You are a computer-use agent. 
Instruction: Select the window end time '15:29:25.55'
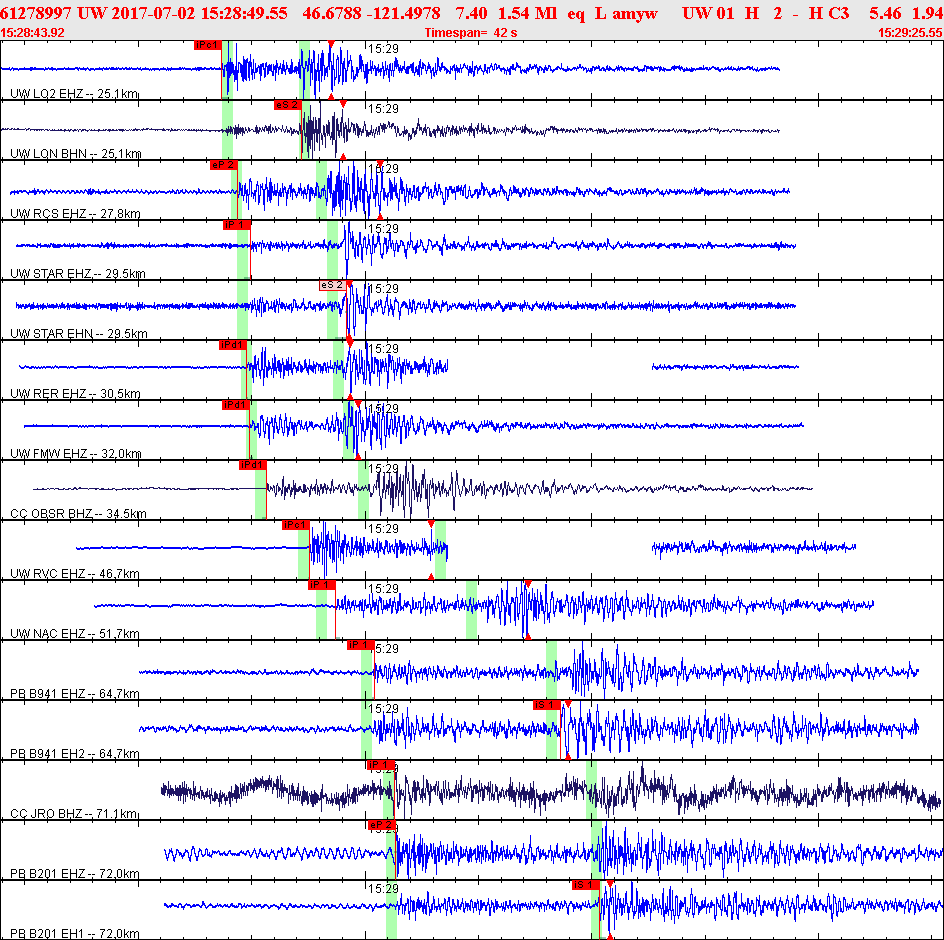[910, 33]
